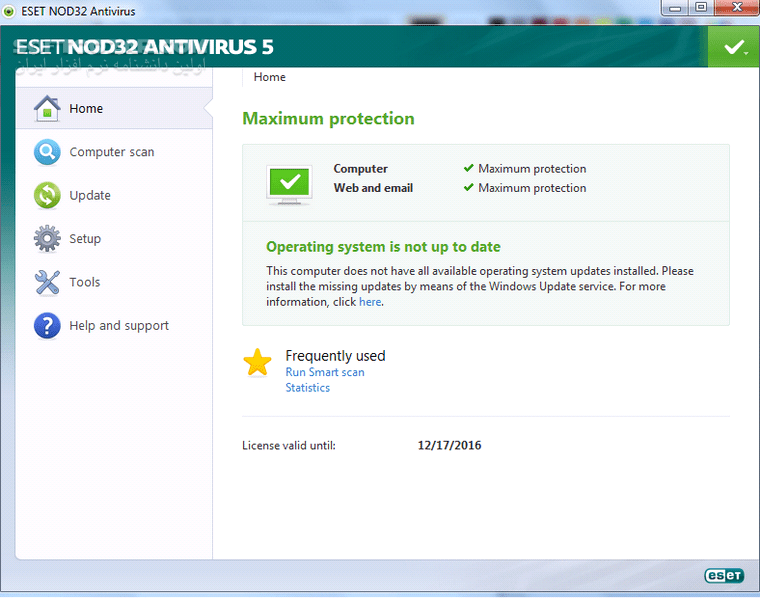This screenshot has width=760, height=598.
Task: Click the 'Frequently used' heading
Action: (x=335, y=356)
